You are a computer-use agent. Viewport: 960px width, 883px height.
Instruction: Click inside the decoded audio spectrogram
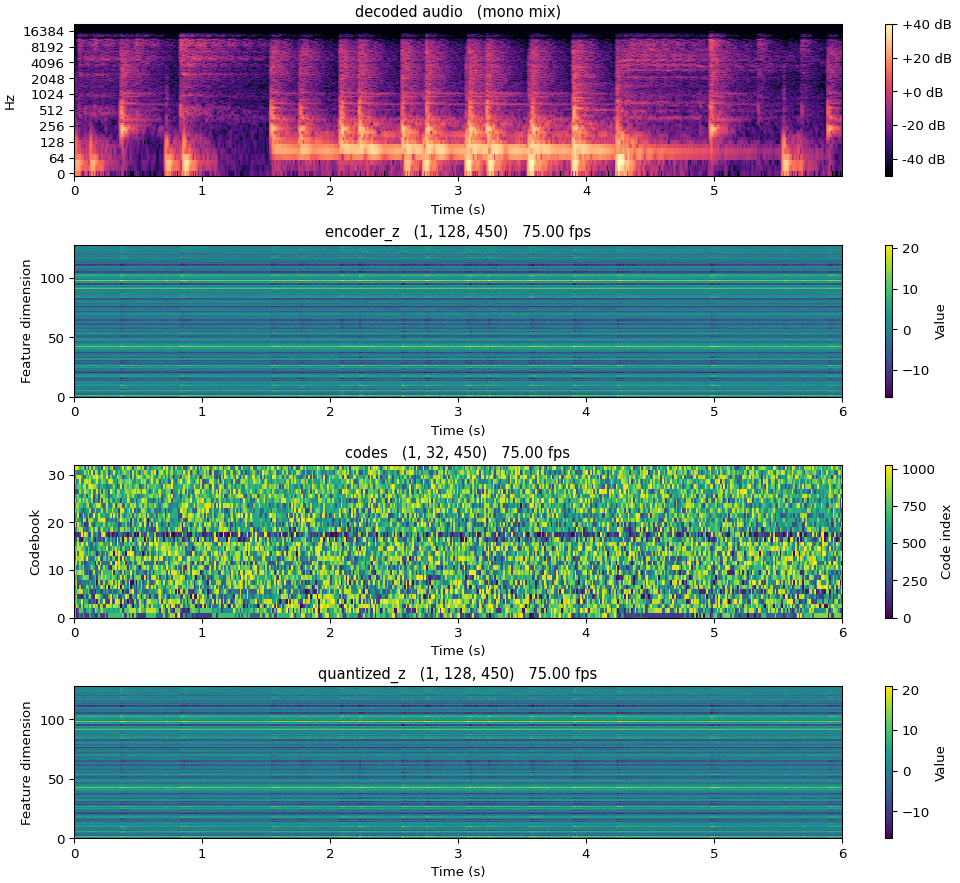click(459, 100)
